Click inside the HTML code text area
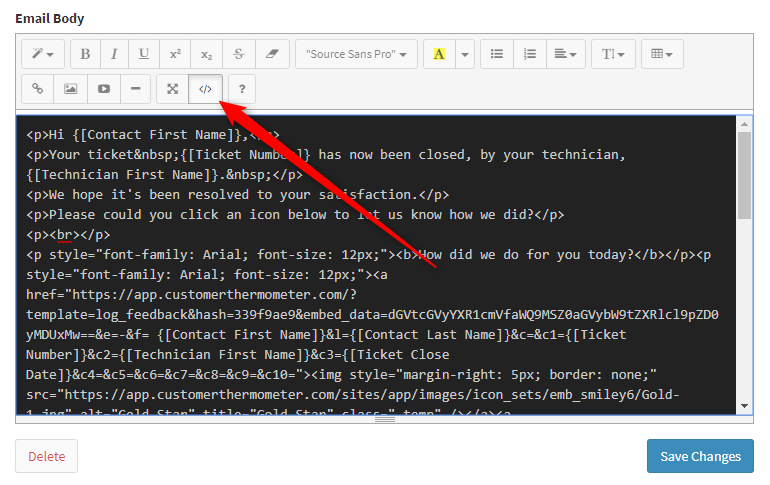The width and height of the screenshot is (770, 485). point(376,265)
